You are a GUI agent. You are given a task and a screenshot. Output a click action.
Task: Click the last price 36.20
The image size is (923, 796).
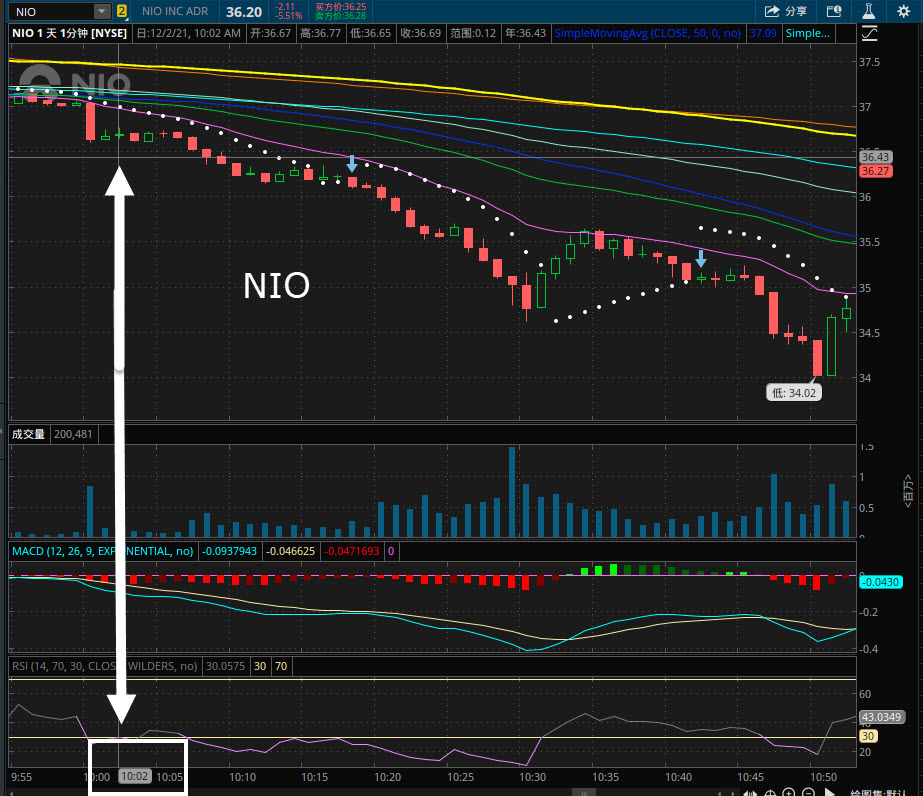coord(244,12)
